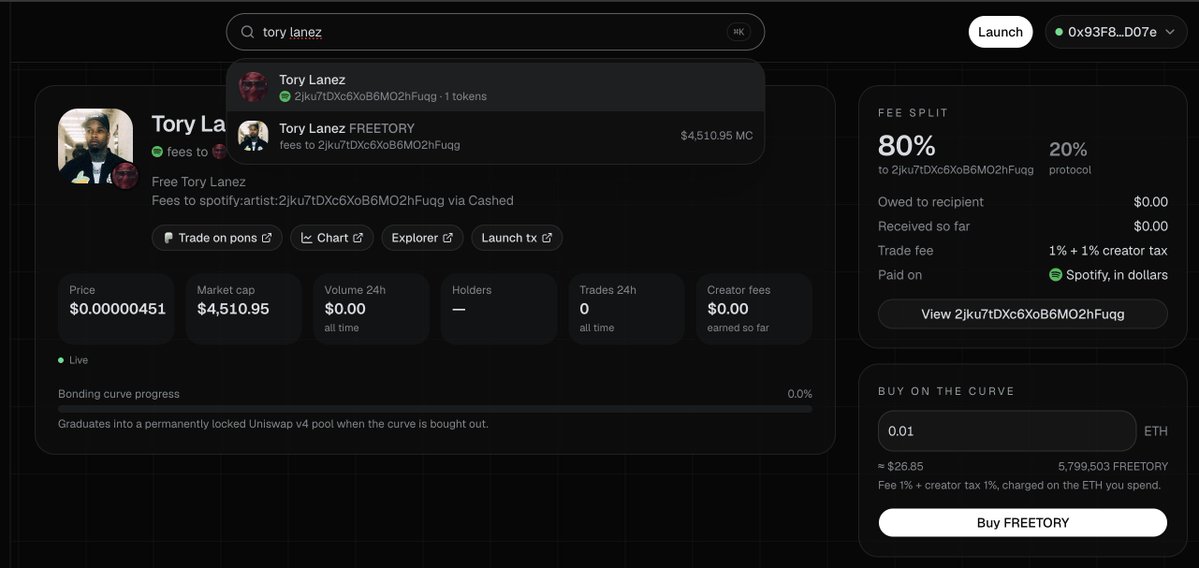This screenshot has width=1199, height=568.
Task: Click the Market cap card $4,510.95
Action: click(243, 309)
